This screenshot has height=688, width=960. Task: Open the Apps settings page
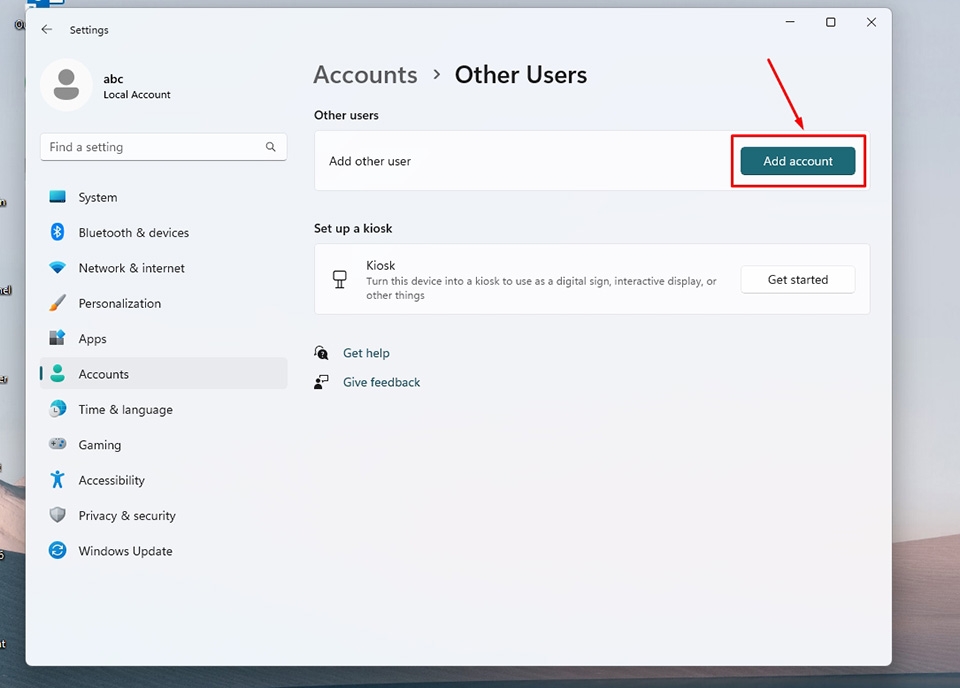pyautogui.click(x=163, y=338)
